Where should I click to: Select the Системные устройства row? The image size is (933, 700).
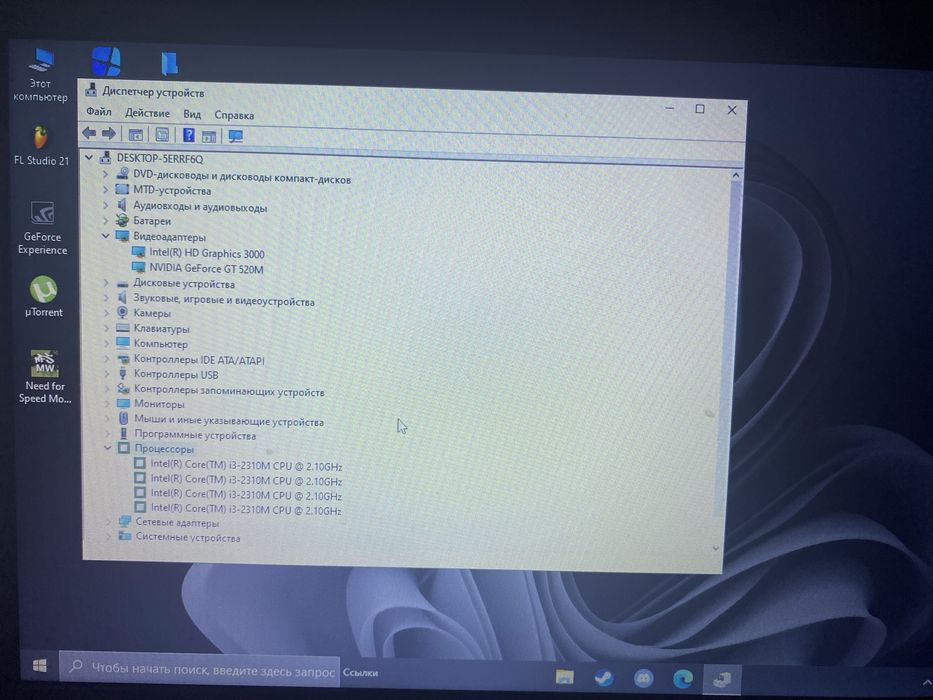[180, 537]
